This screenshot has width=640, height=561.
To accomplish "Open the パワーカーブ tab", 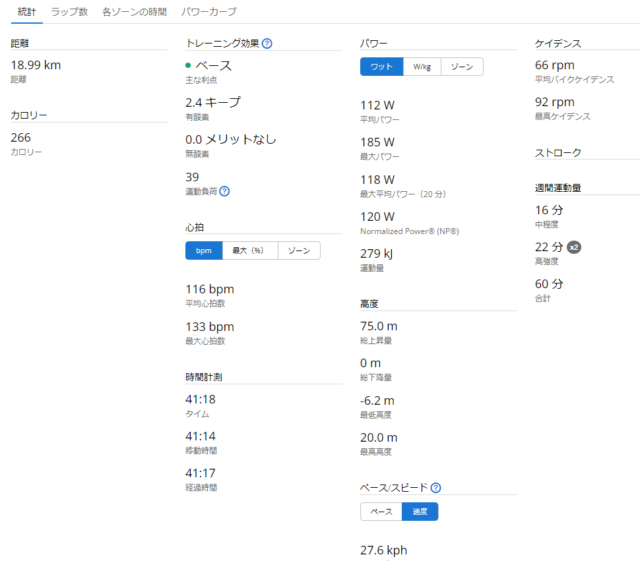I will 209,11.
